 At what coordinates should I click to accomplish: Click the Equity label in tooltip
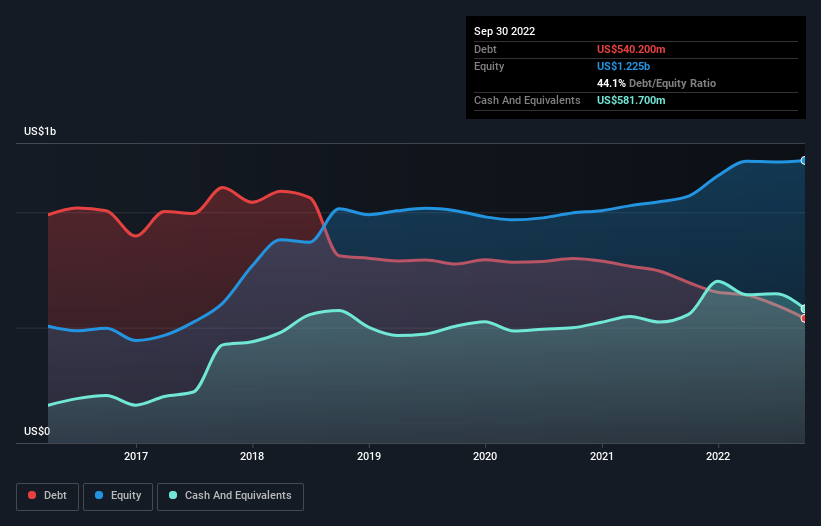click(489, 66)
